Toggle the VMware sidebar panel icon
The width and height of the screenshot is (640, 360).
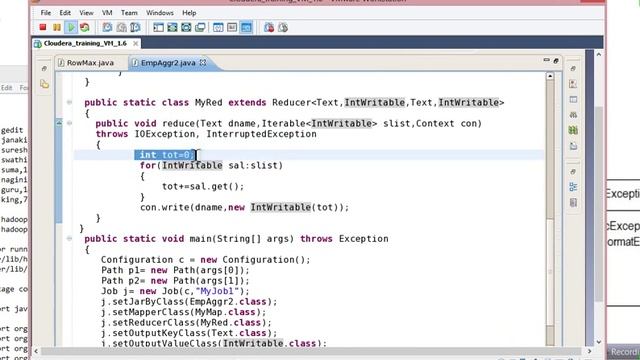(158, 27)
